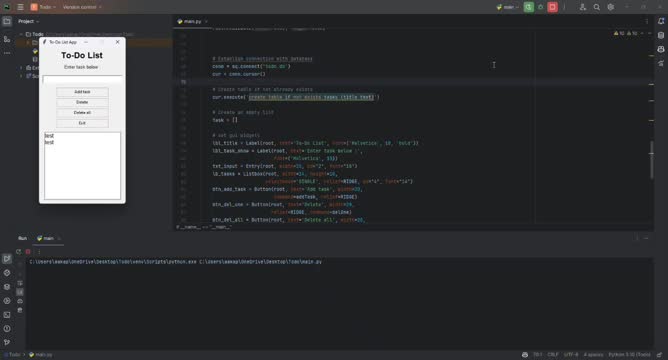Open Python Packages tool window icon
This screenshot has height=360, width=668.
coord(7,287)
